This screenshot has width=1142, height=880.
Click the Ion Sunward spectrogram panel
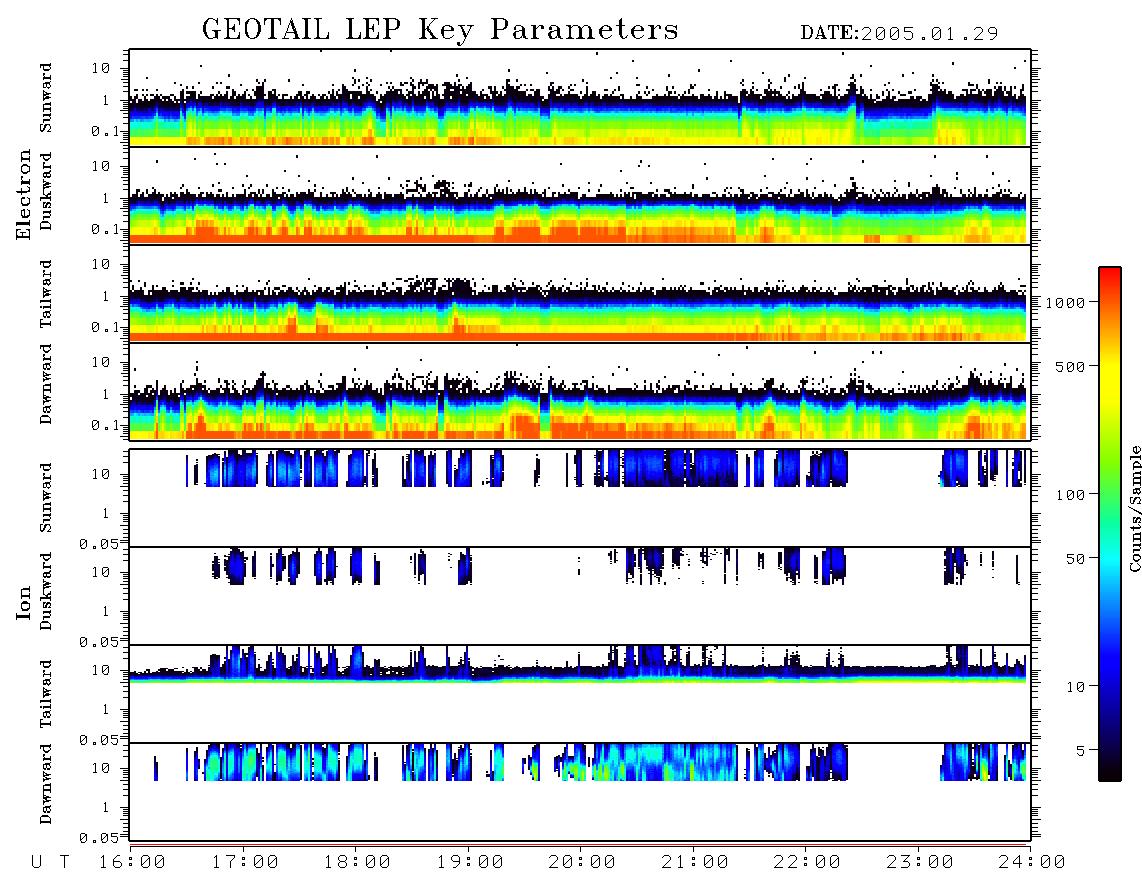(x=580, y=498)
